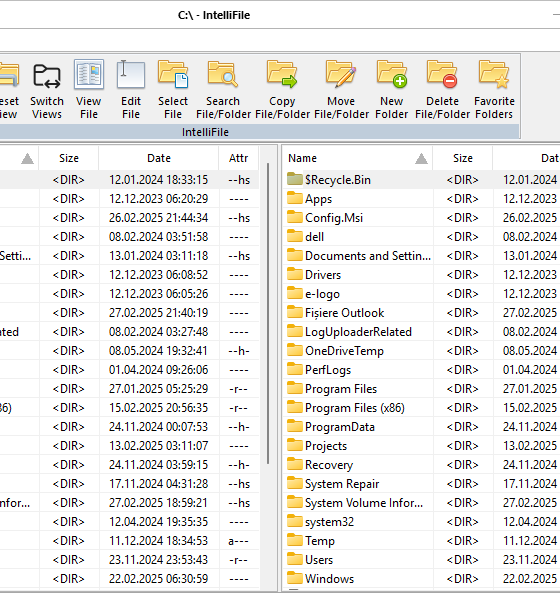Select the Users folder icon

point(295,559)
